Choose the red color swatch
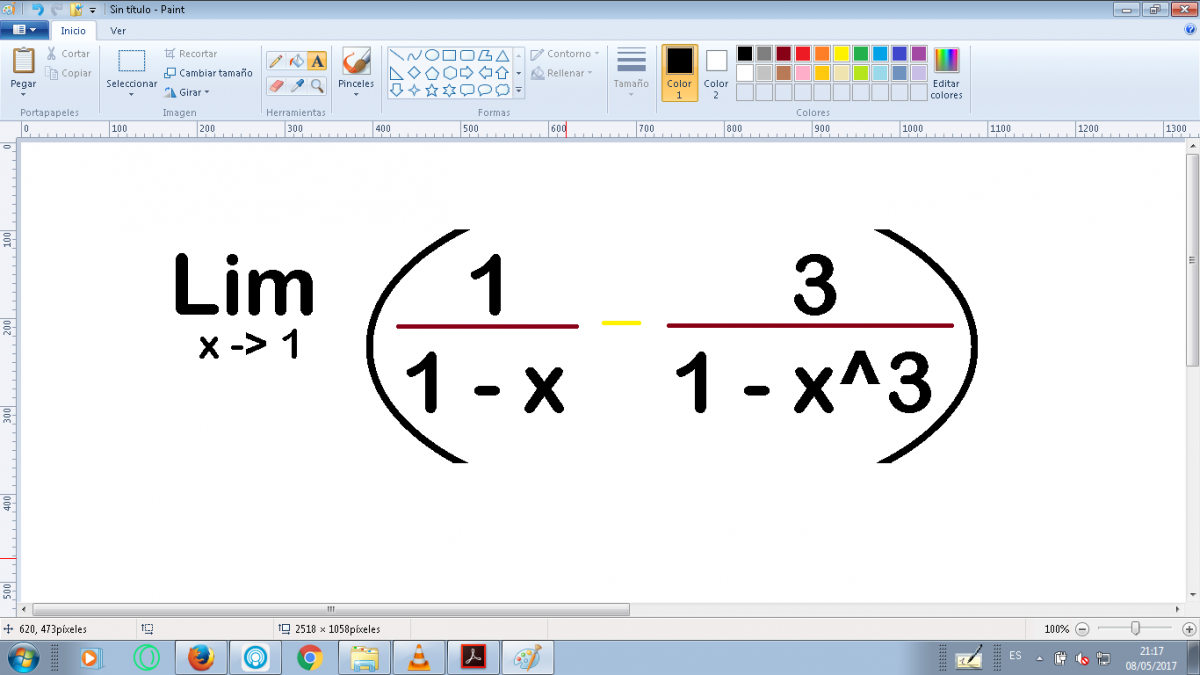 802,53
